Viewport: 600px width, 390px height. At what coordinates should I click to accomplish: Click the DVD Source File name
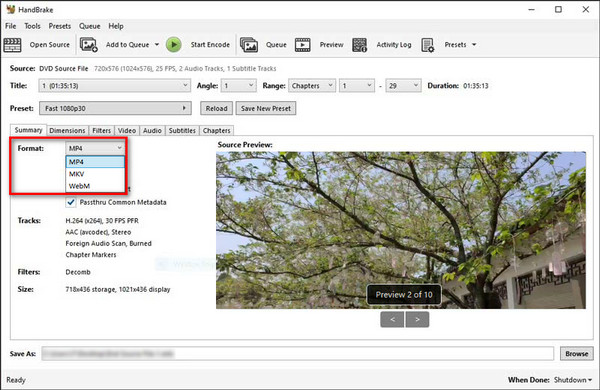coord(64,69)
